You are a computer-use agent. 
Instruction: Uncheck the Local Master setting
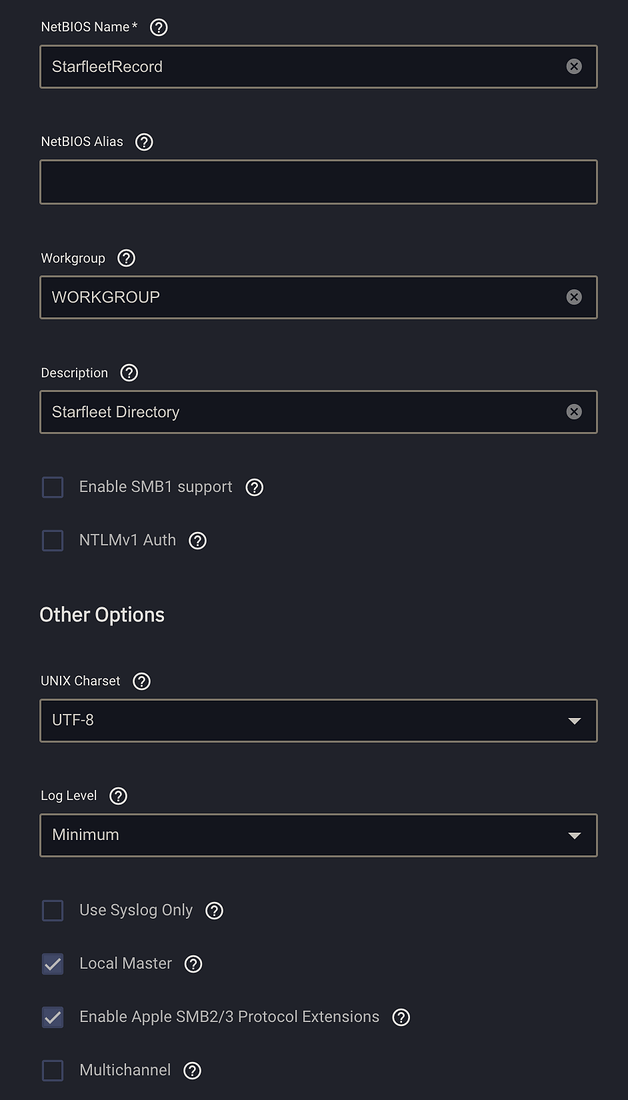pos(52,963)
